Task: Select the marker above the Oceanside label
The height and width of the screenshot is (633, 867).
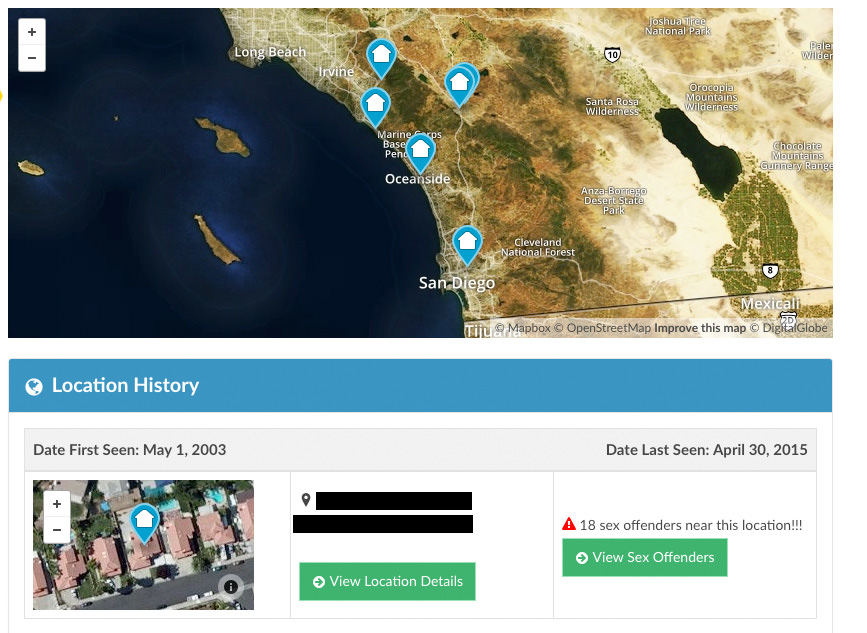Action: [x=420, y=149]
